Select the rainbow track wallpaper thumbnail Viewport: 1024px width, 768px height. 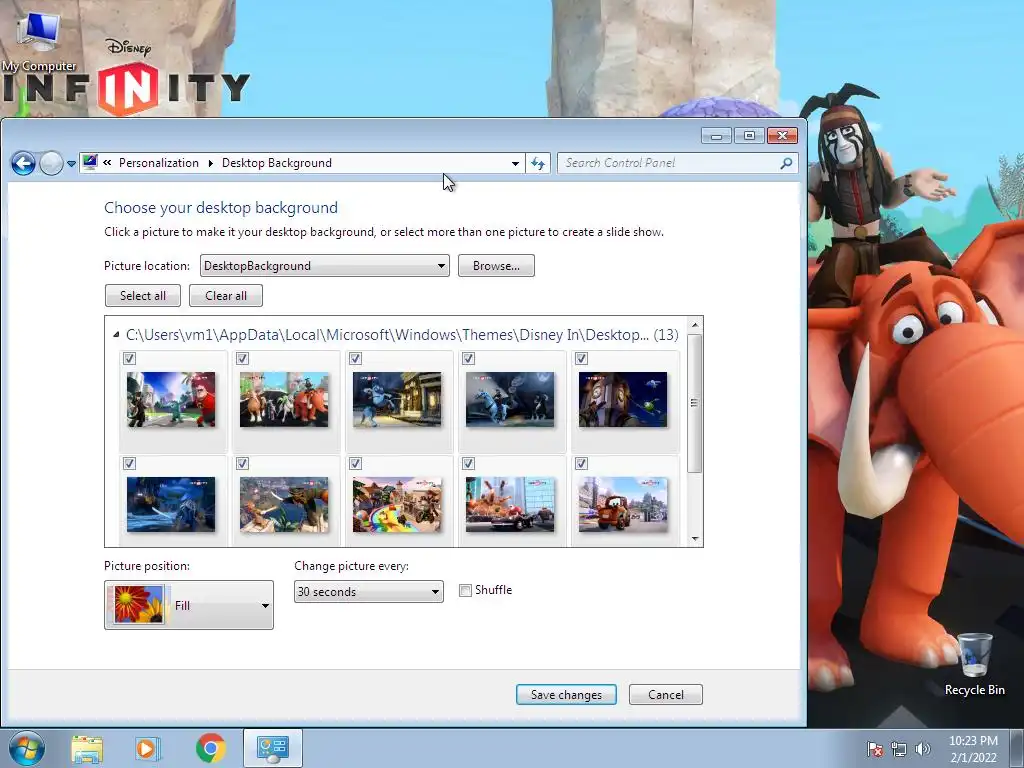tap(397, 504)
